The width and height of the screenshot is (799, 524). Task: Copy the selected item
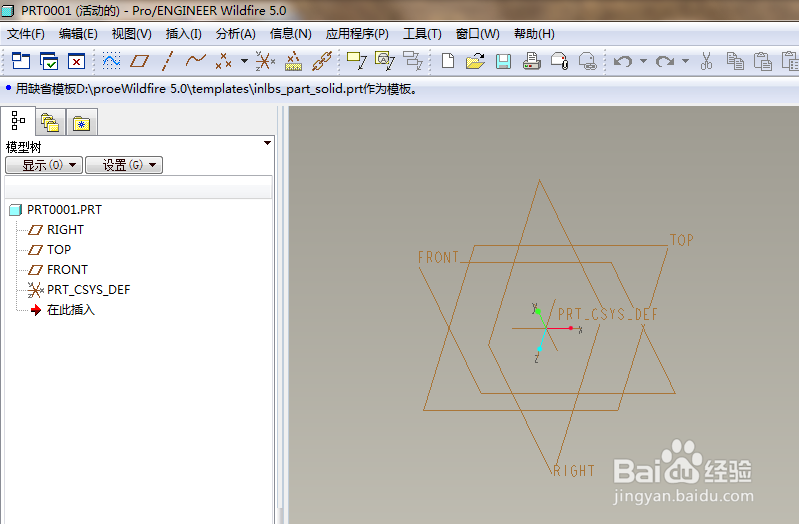pos(735,61)
